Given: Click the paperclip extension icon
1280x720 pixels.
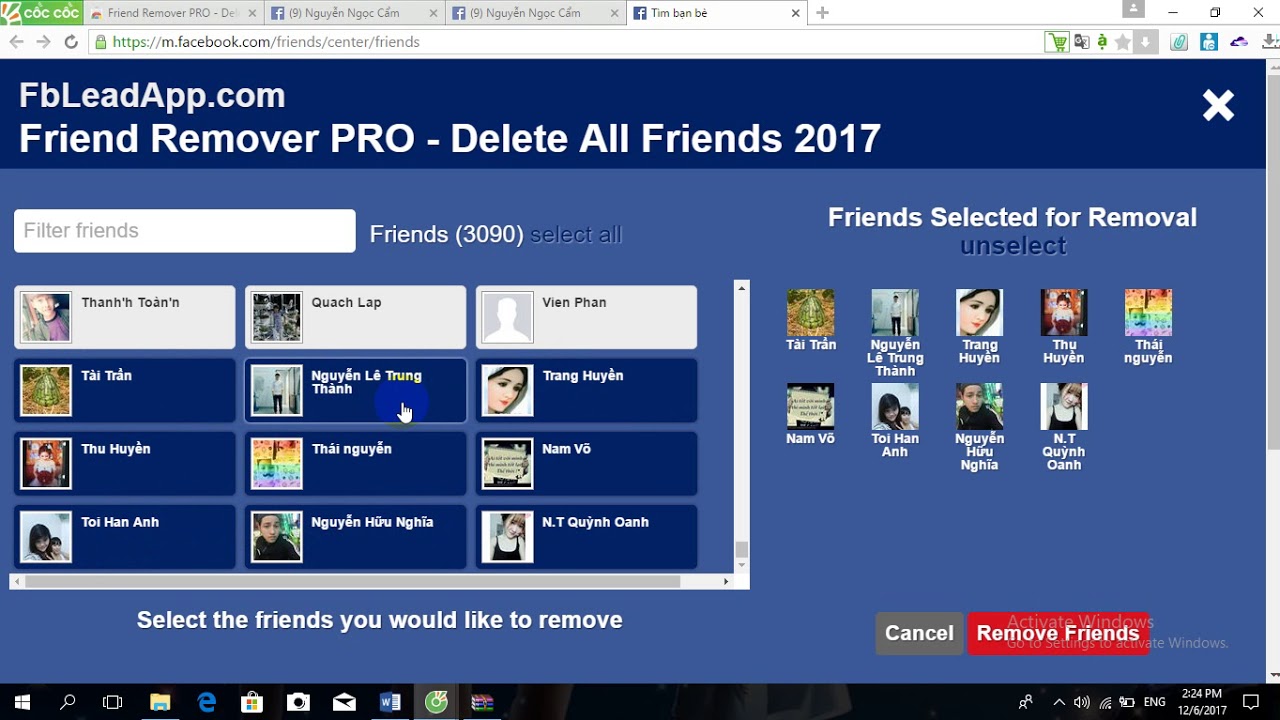Looking at the screenshot, I should (x=1180, y=42).
